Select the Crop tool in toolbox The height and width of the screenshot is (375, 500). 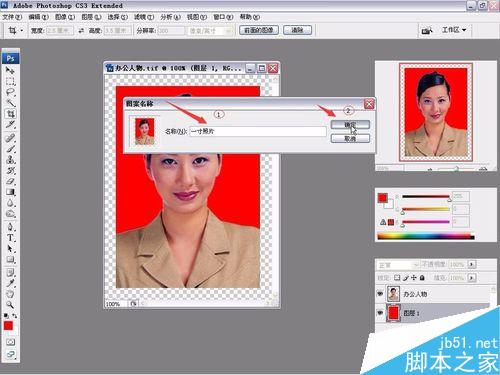point(10,114)
